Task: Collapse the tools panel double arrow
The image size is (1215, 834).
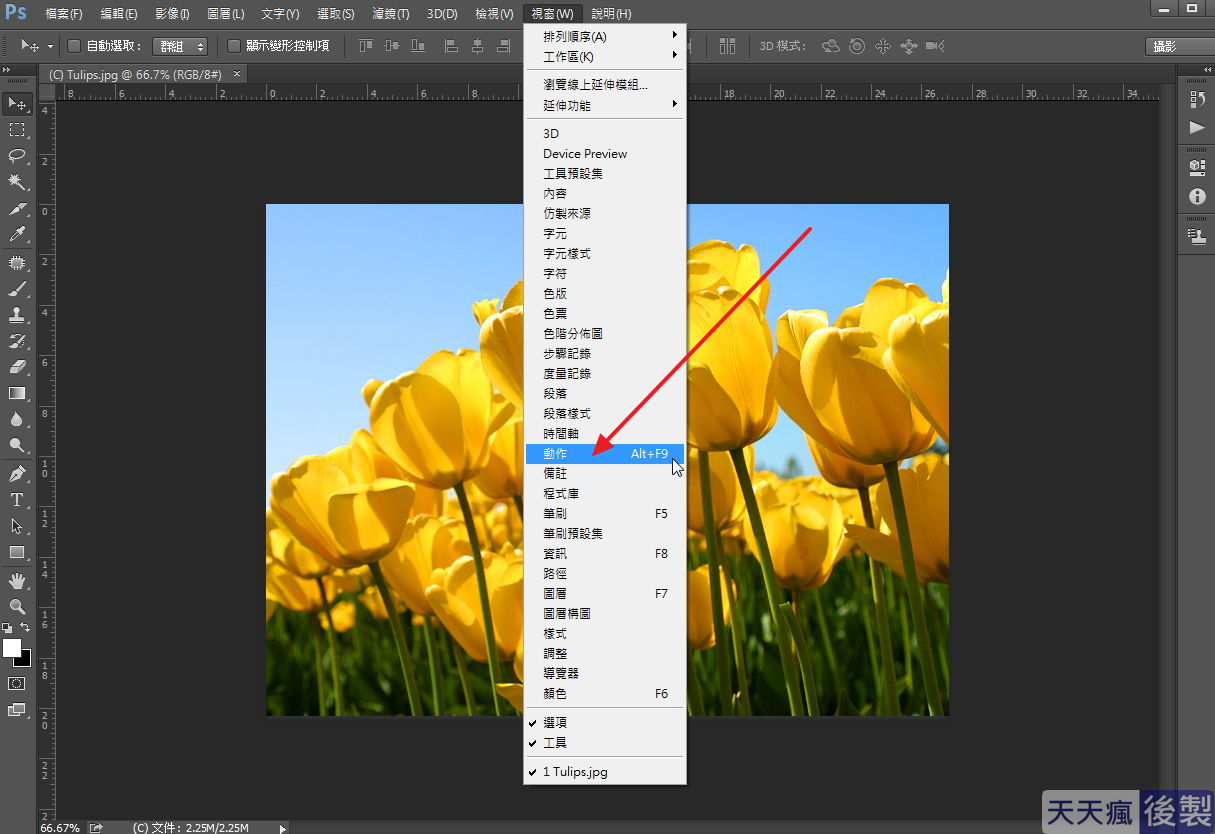Action: (x=8, y=69)
